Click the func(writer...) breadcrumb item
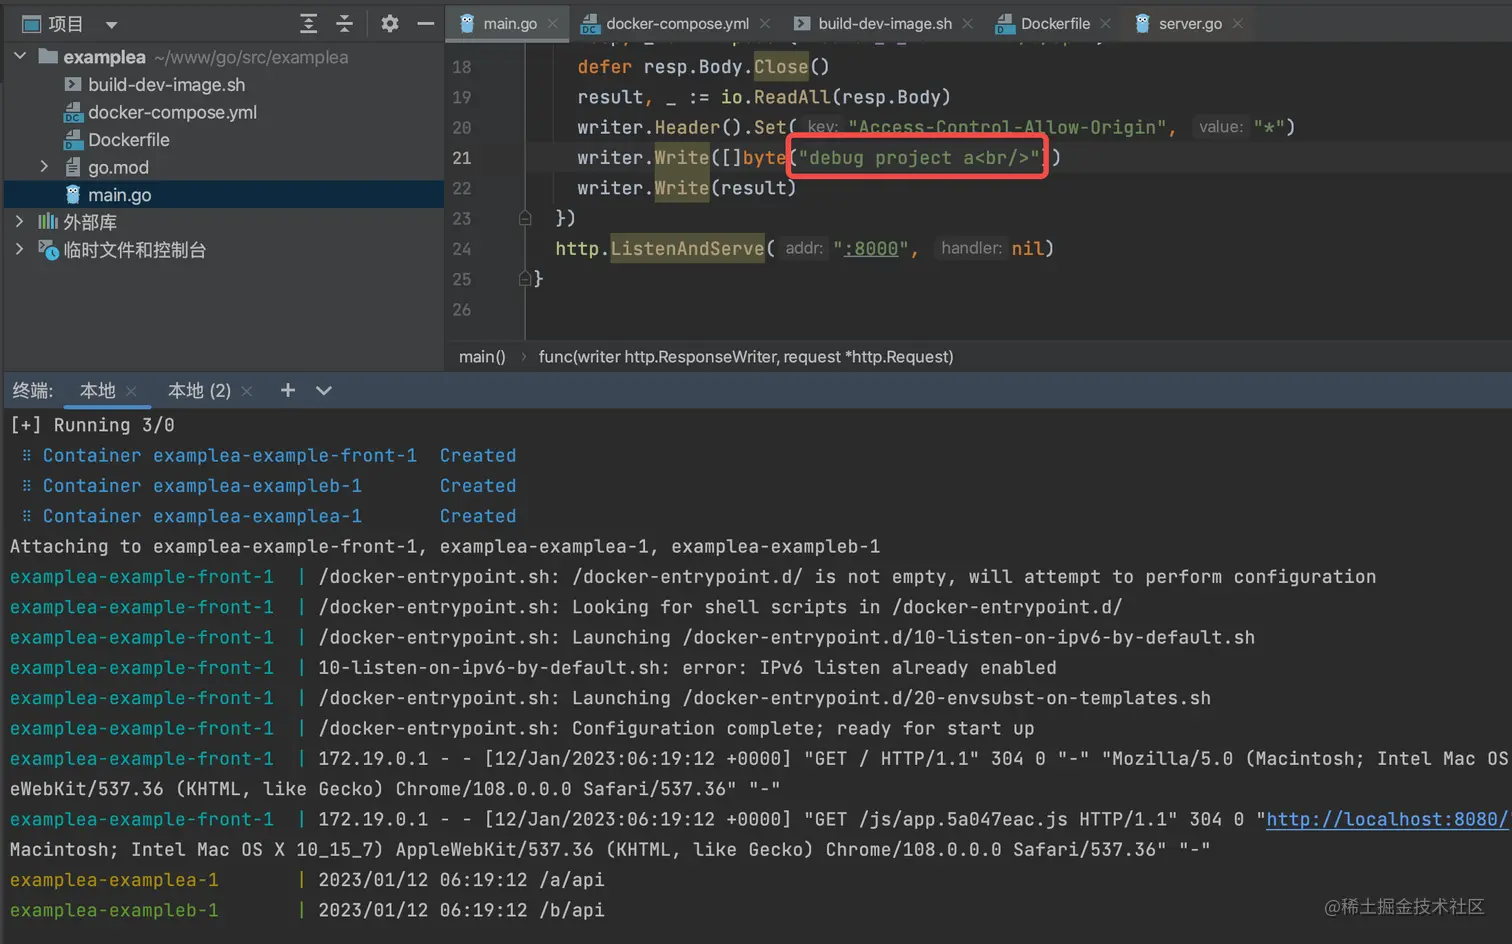Viewport: 1512px width, 944px height. coord(746,357)
